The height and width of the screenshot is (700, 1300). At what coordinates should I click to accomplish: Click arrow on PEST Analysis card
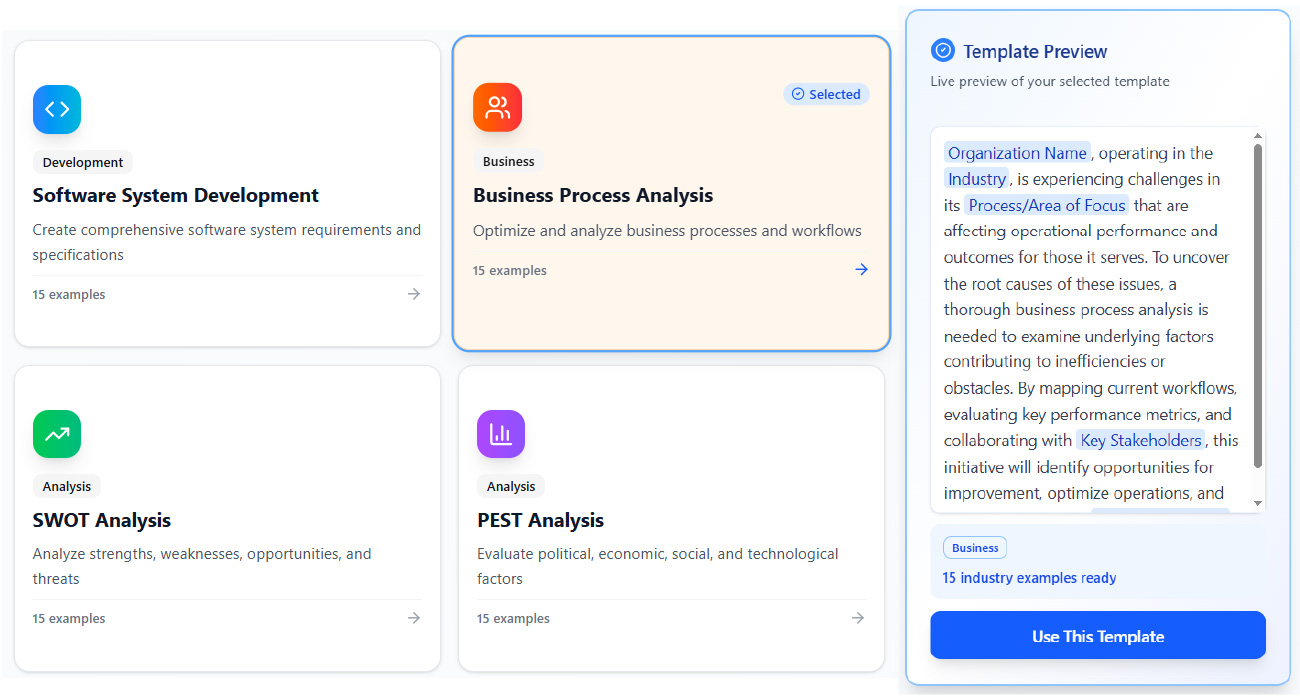[858, 618]
